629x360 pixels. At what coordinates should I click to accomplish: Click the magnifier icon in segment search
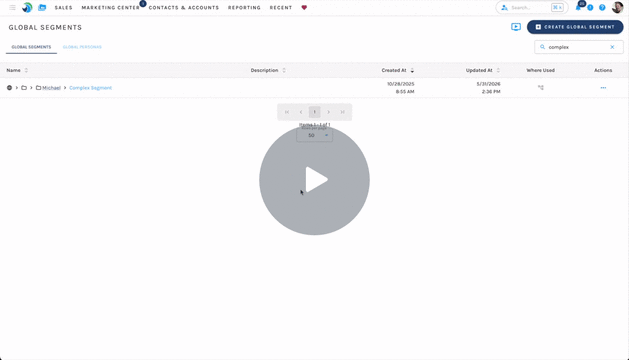click(x=542, y=47)
